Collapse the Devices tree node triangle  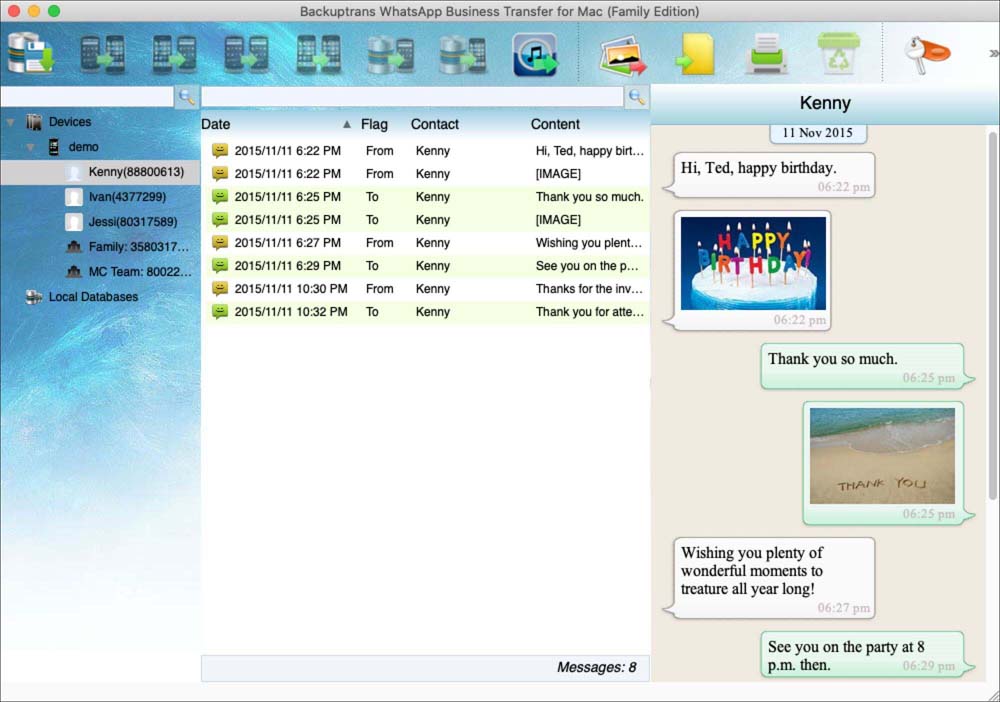[11, 122]
